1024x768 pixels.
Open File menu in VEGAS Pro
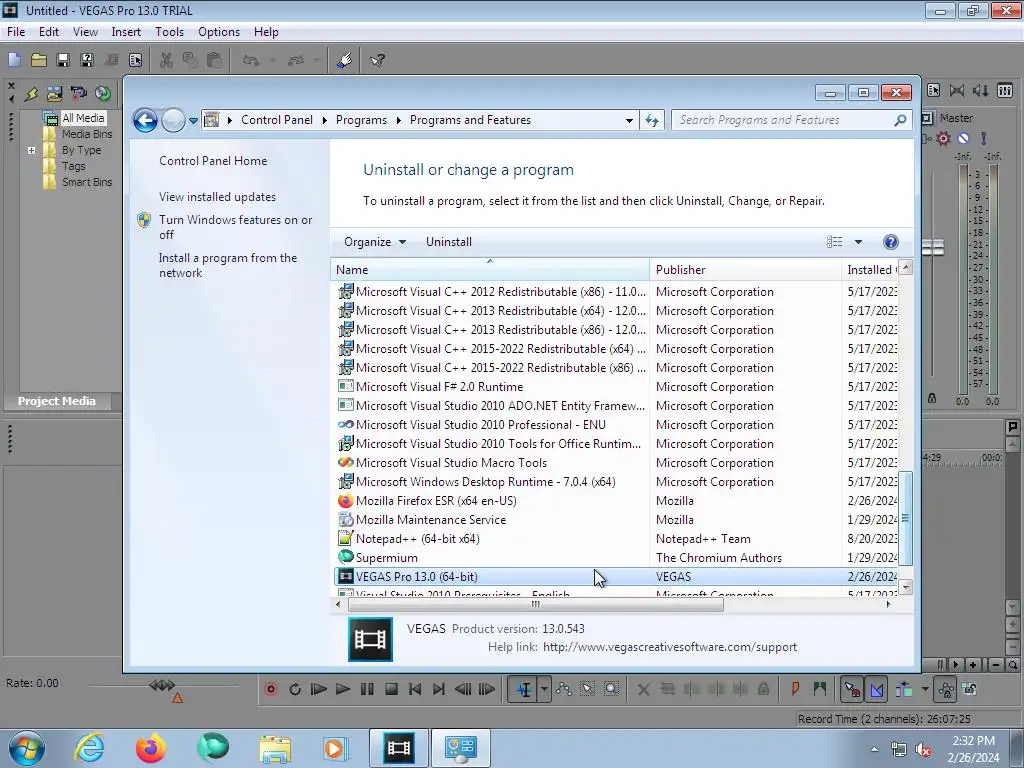click(16, 32)
